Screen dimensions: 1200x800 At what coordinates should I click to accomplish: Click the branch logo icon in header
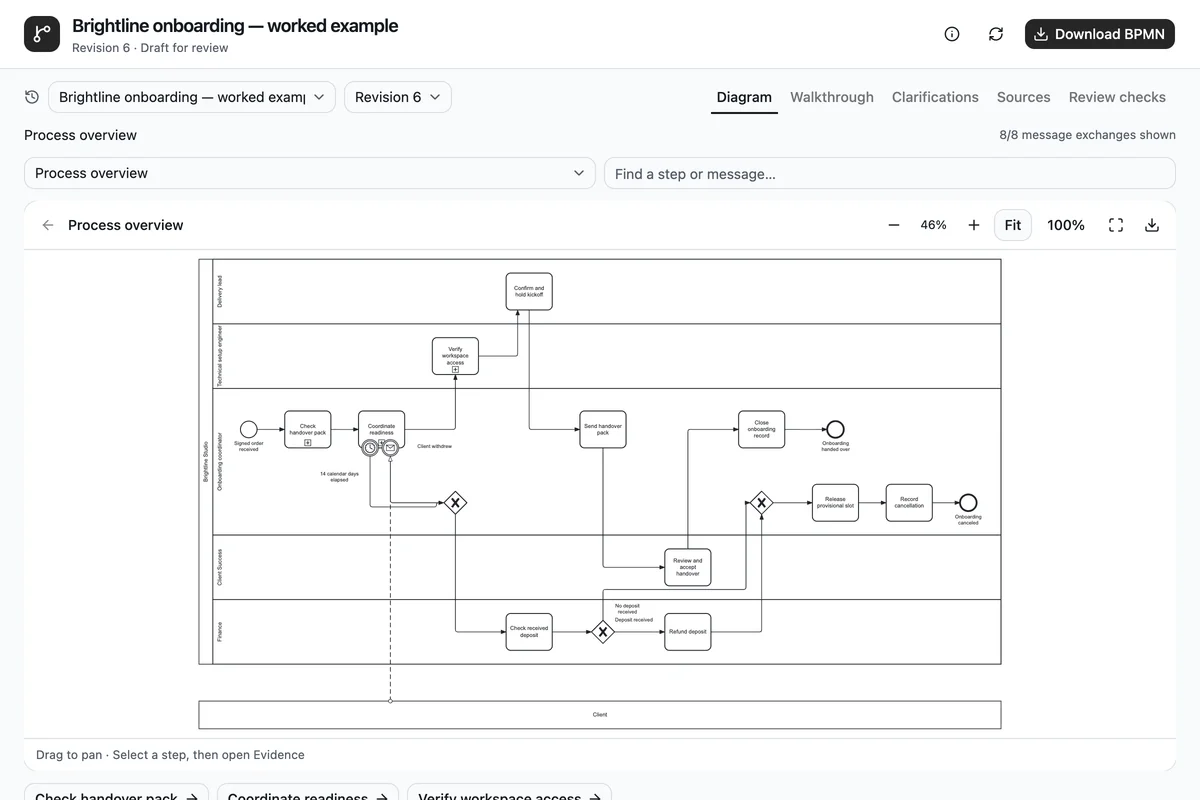click(x=42, y=34)
